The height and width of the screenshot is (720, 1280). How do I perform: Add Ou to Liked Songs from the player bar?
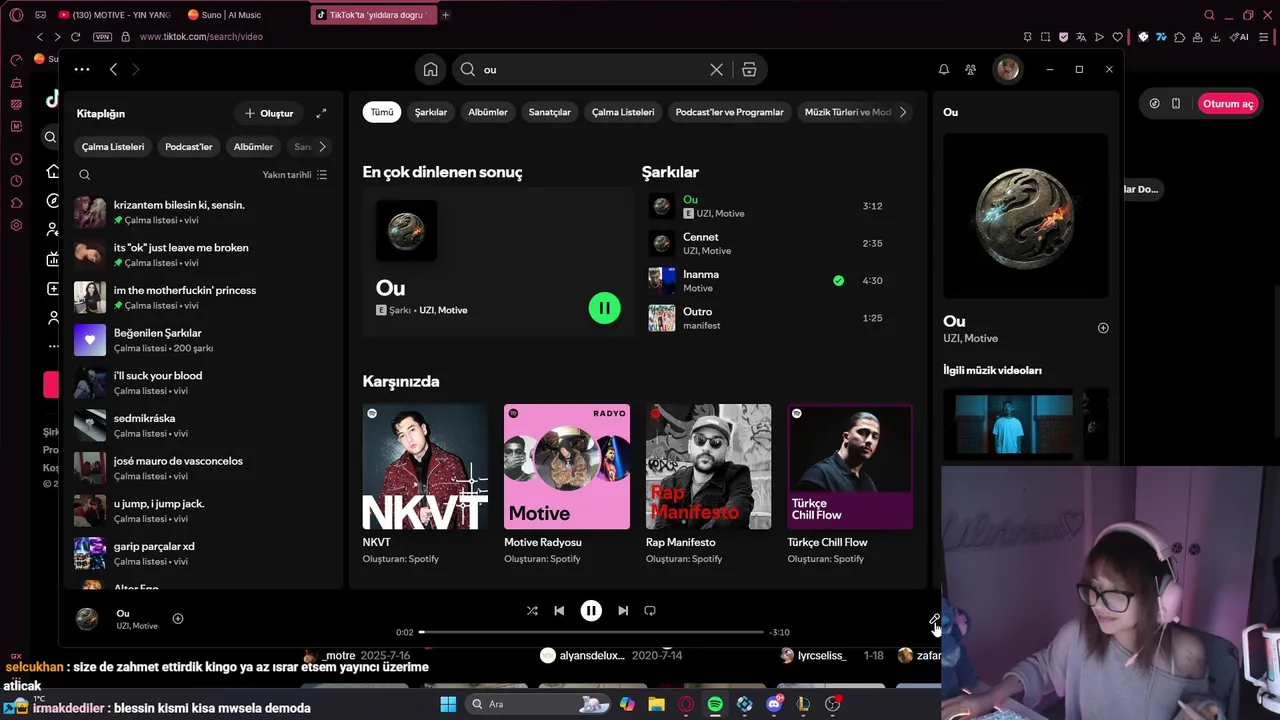click(x=178, y=618)
